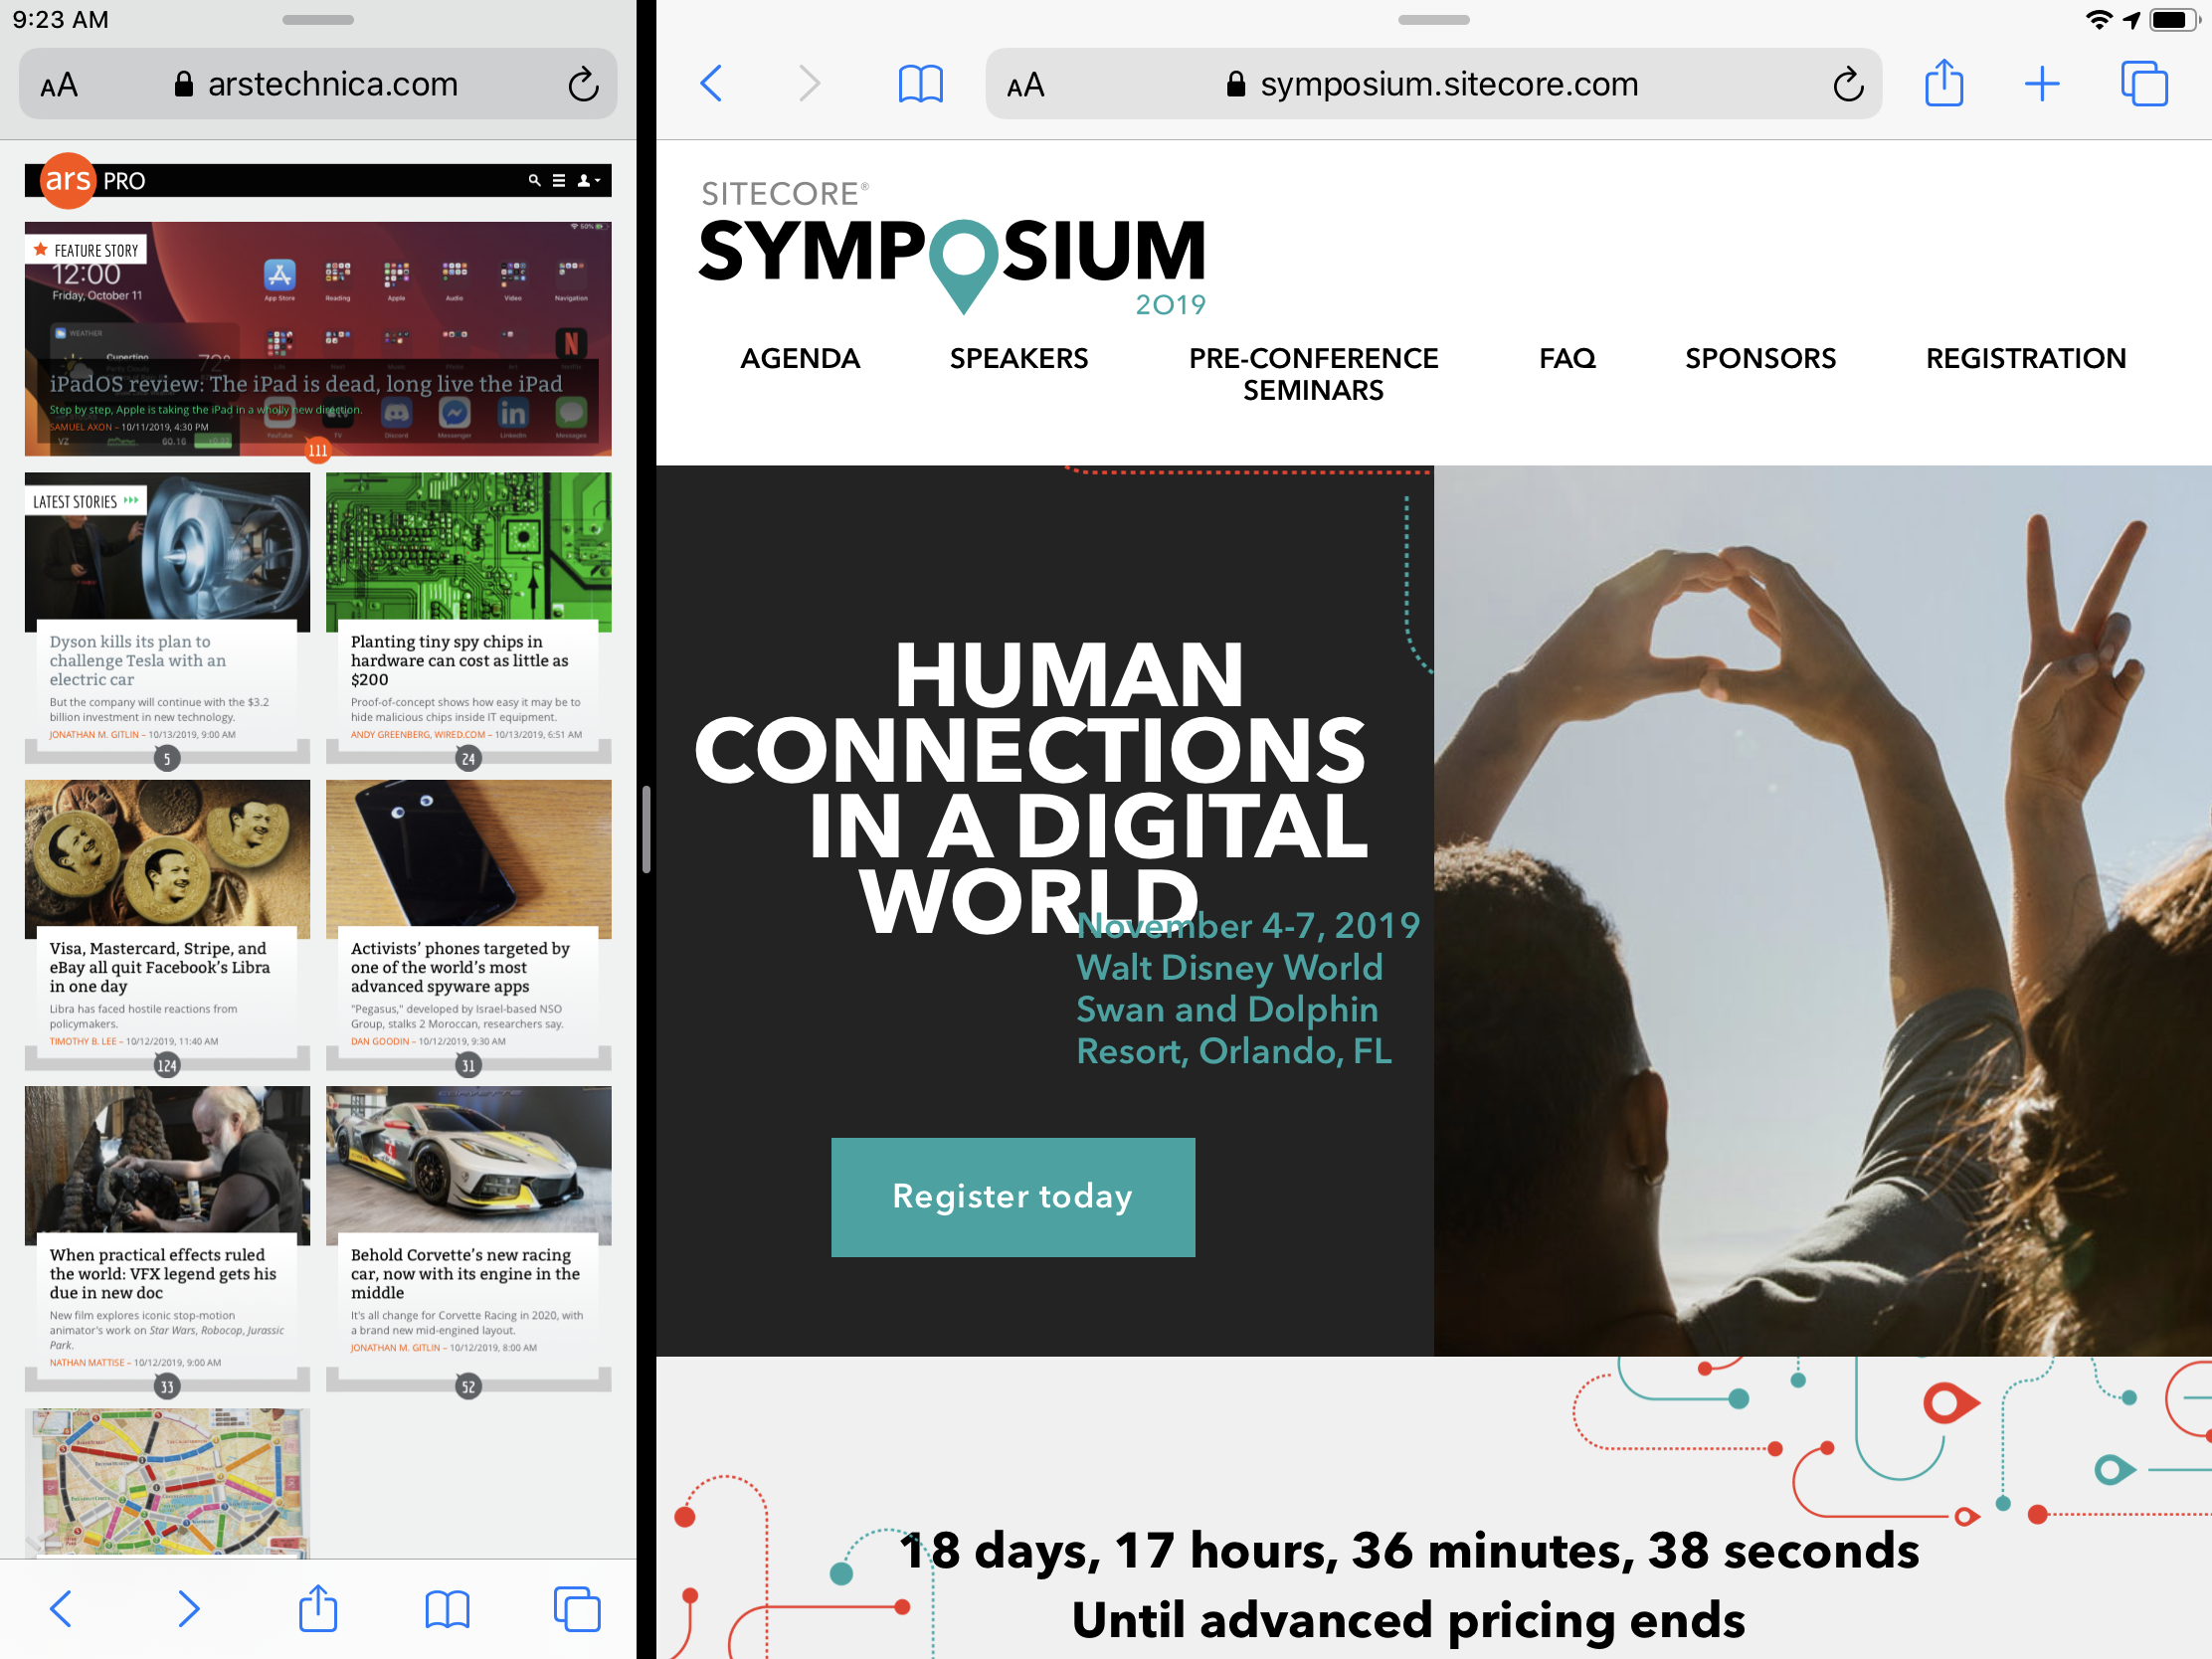Open the AGENDA menu item
Viewport: 2212px width, 1659px height.
tap(799, 358)
